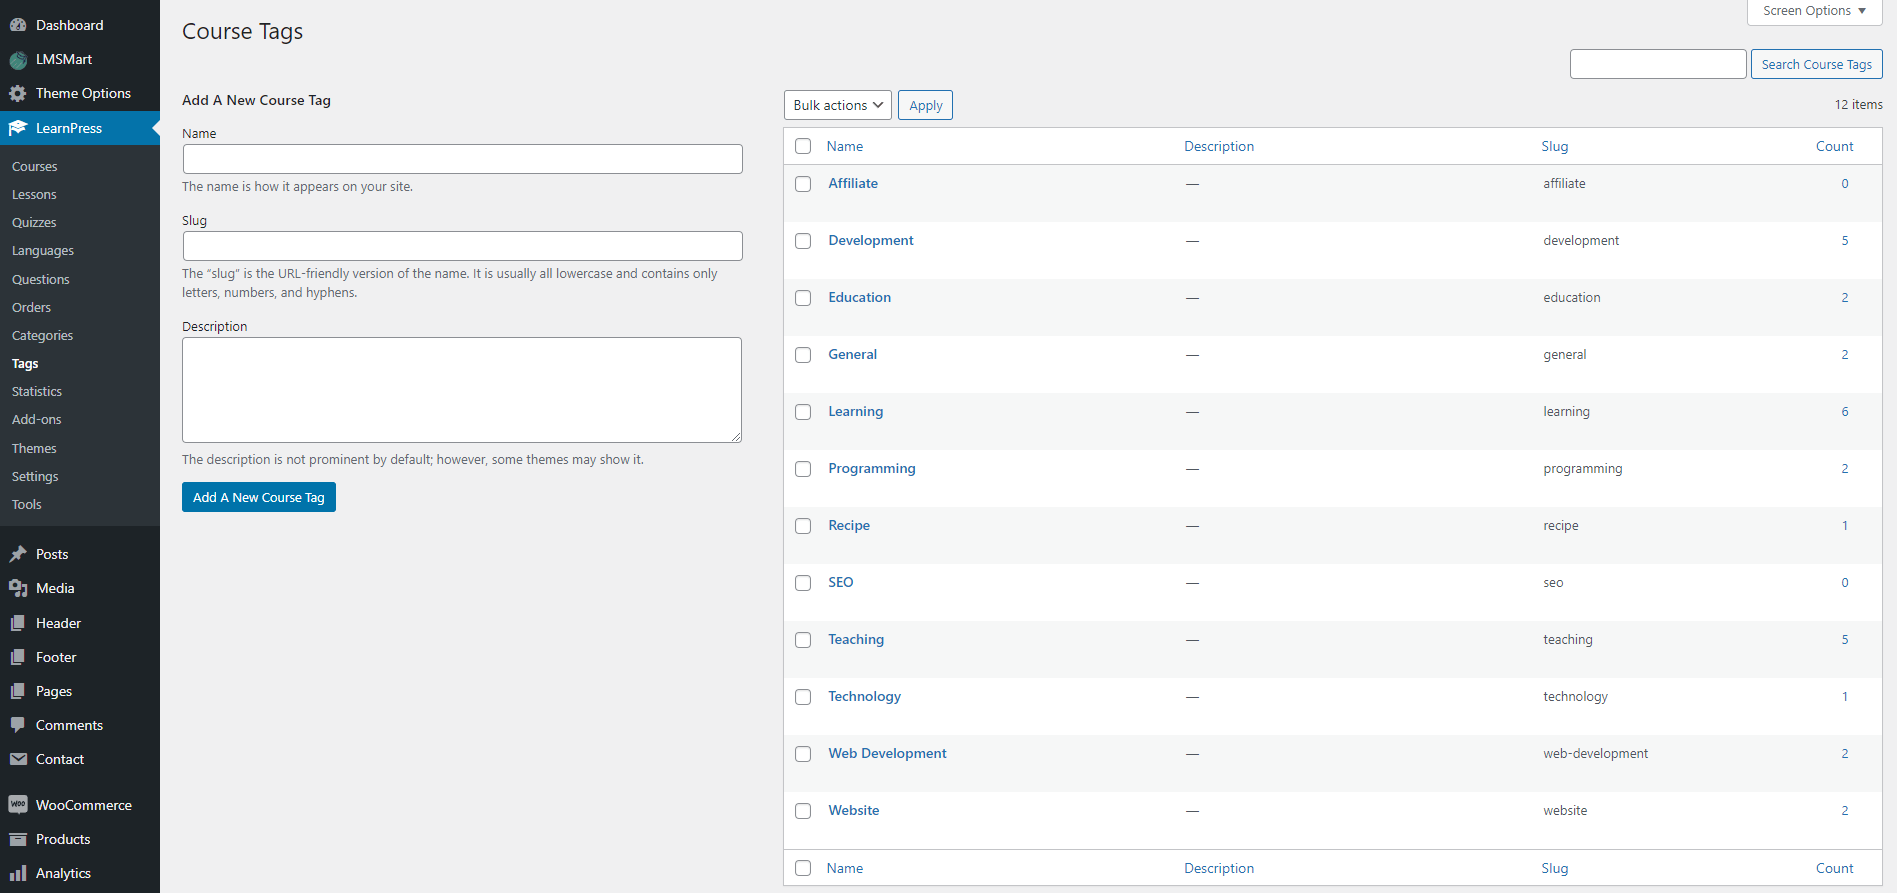Check the SEO tag checkbox
1897x893 pixels.
(x=803, y=583)
